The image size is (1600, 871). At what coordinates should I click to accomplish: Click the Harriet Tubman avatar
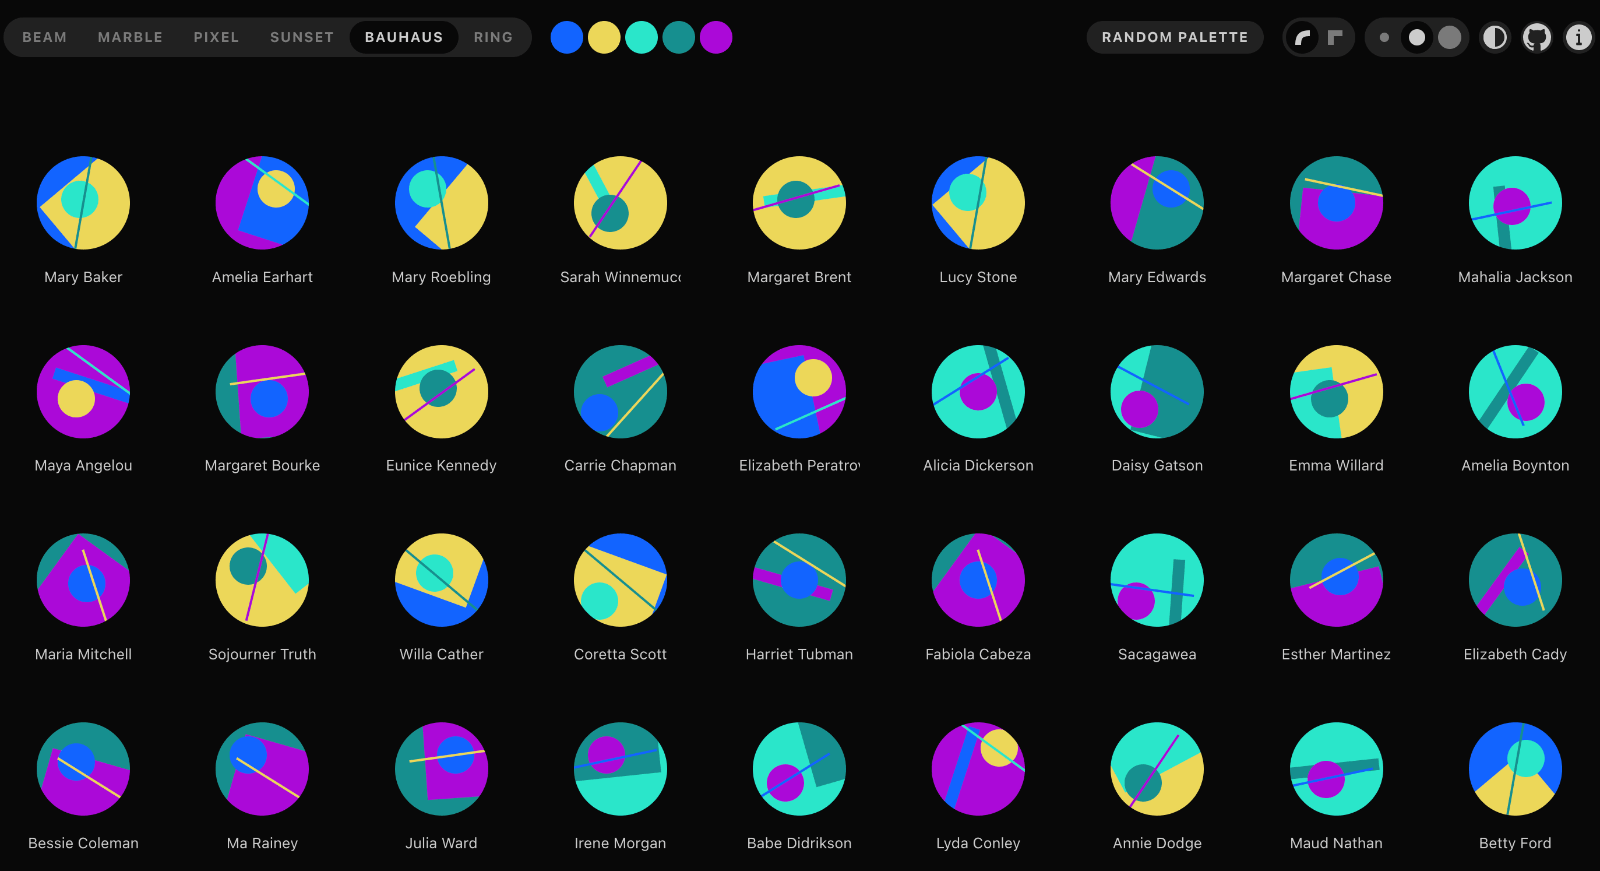799,580
